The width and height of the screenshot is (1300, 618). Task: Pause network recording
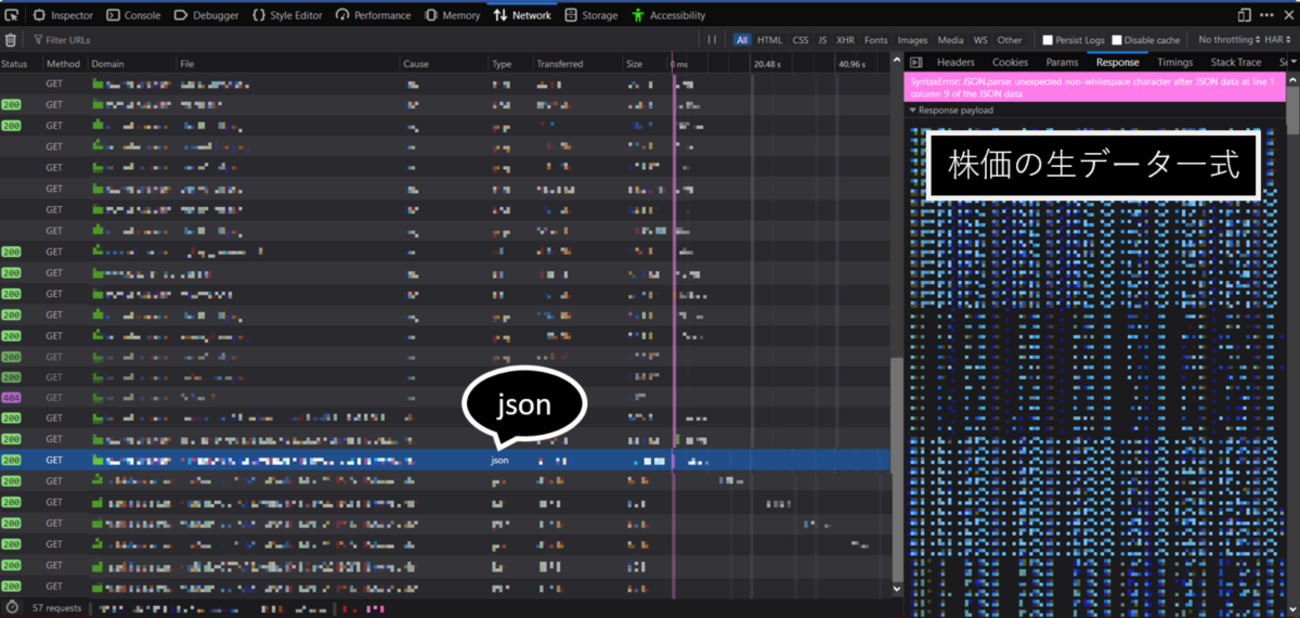(x=712, y=40)
